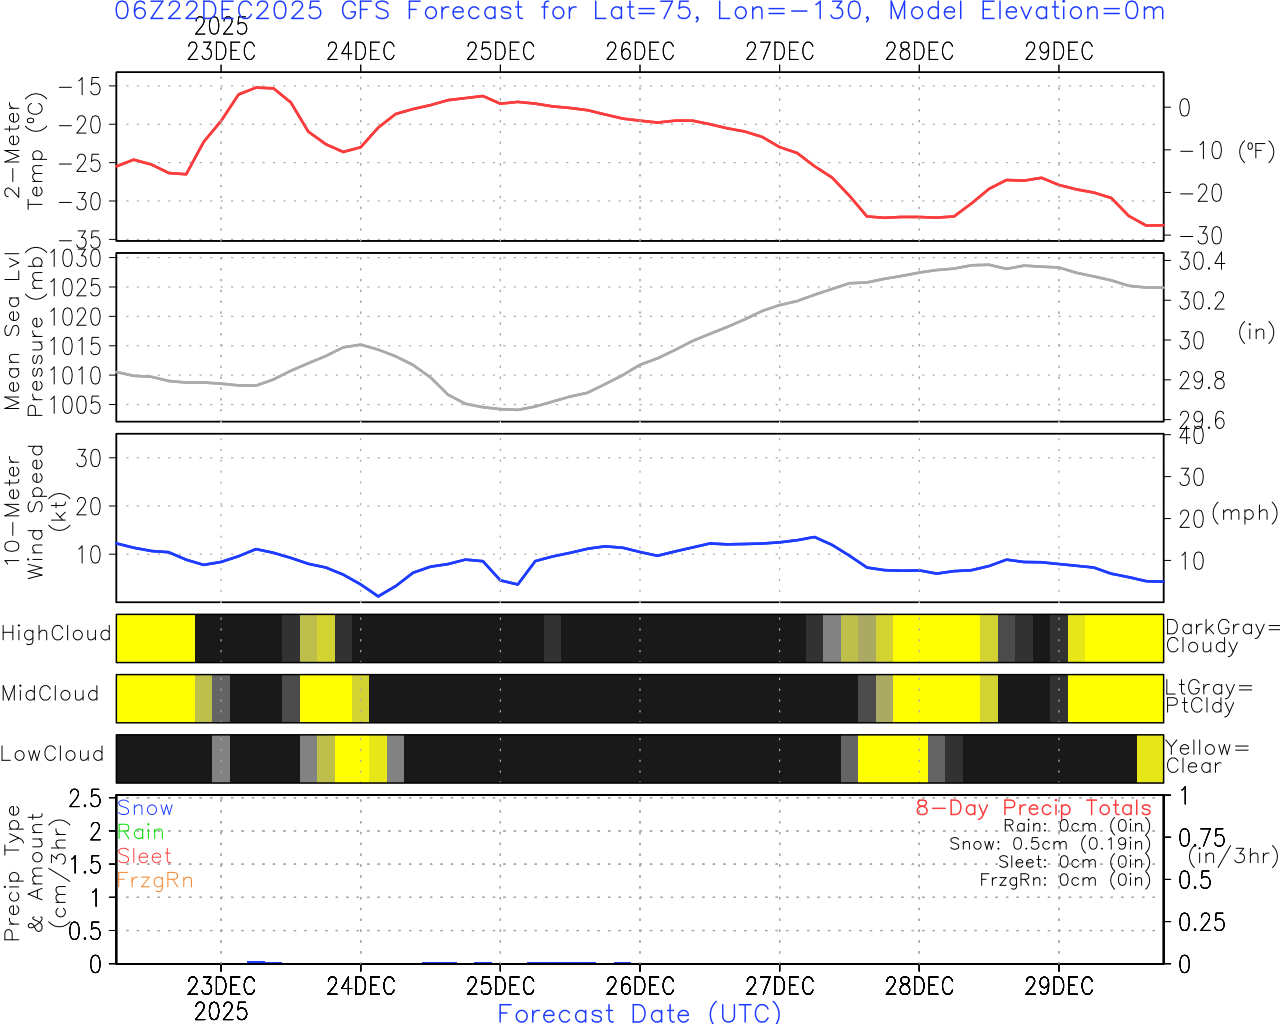The image size is (1280, 1024).
Task: Click the blue wind speed dip after 24DEC
Action: click(378, 595)
